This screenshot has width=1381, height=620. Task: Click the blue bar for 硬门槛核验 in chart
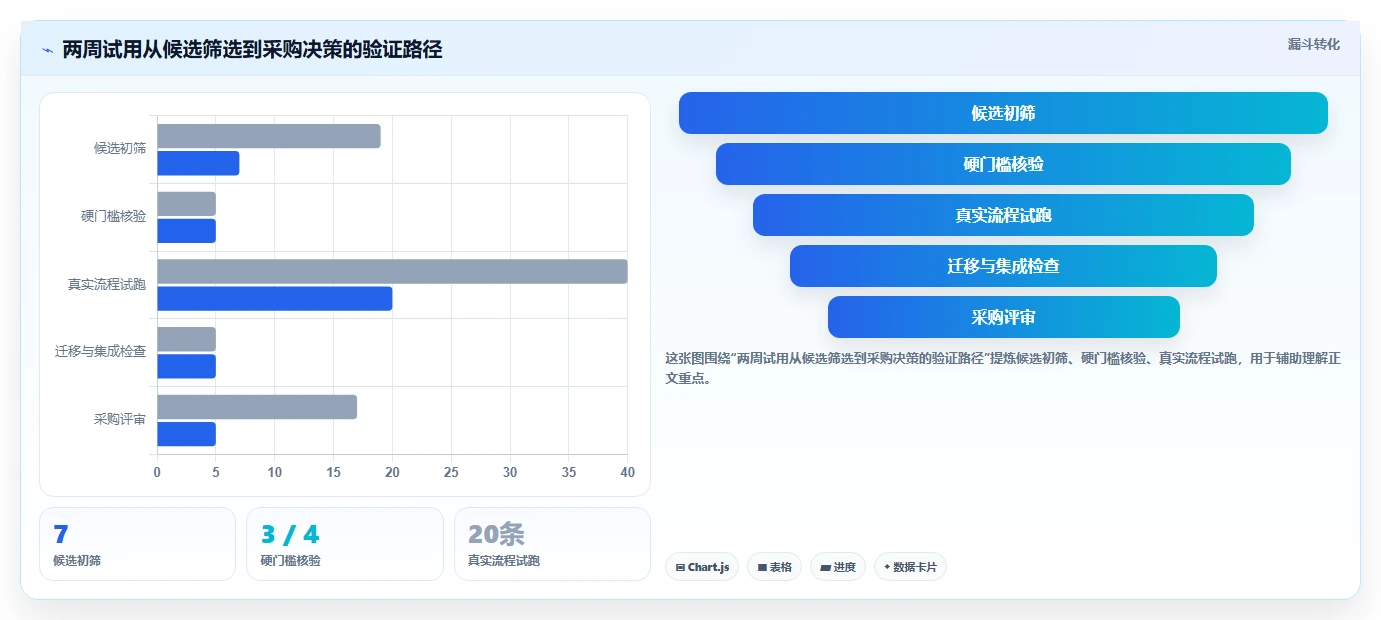point(186,231)
